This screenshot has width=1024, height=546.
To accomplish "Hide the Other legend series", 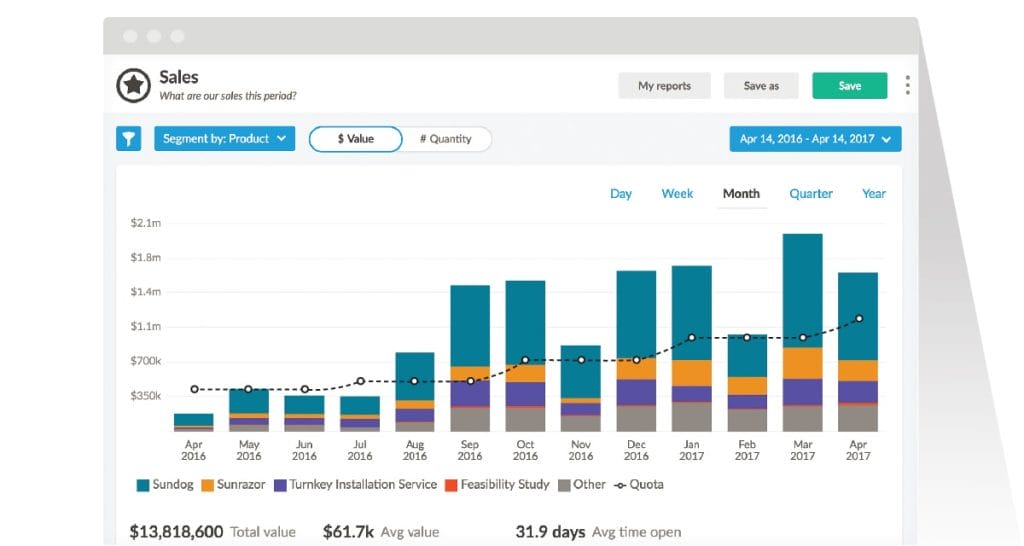I will tap(581, 485).
